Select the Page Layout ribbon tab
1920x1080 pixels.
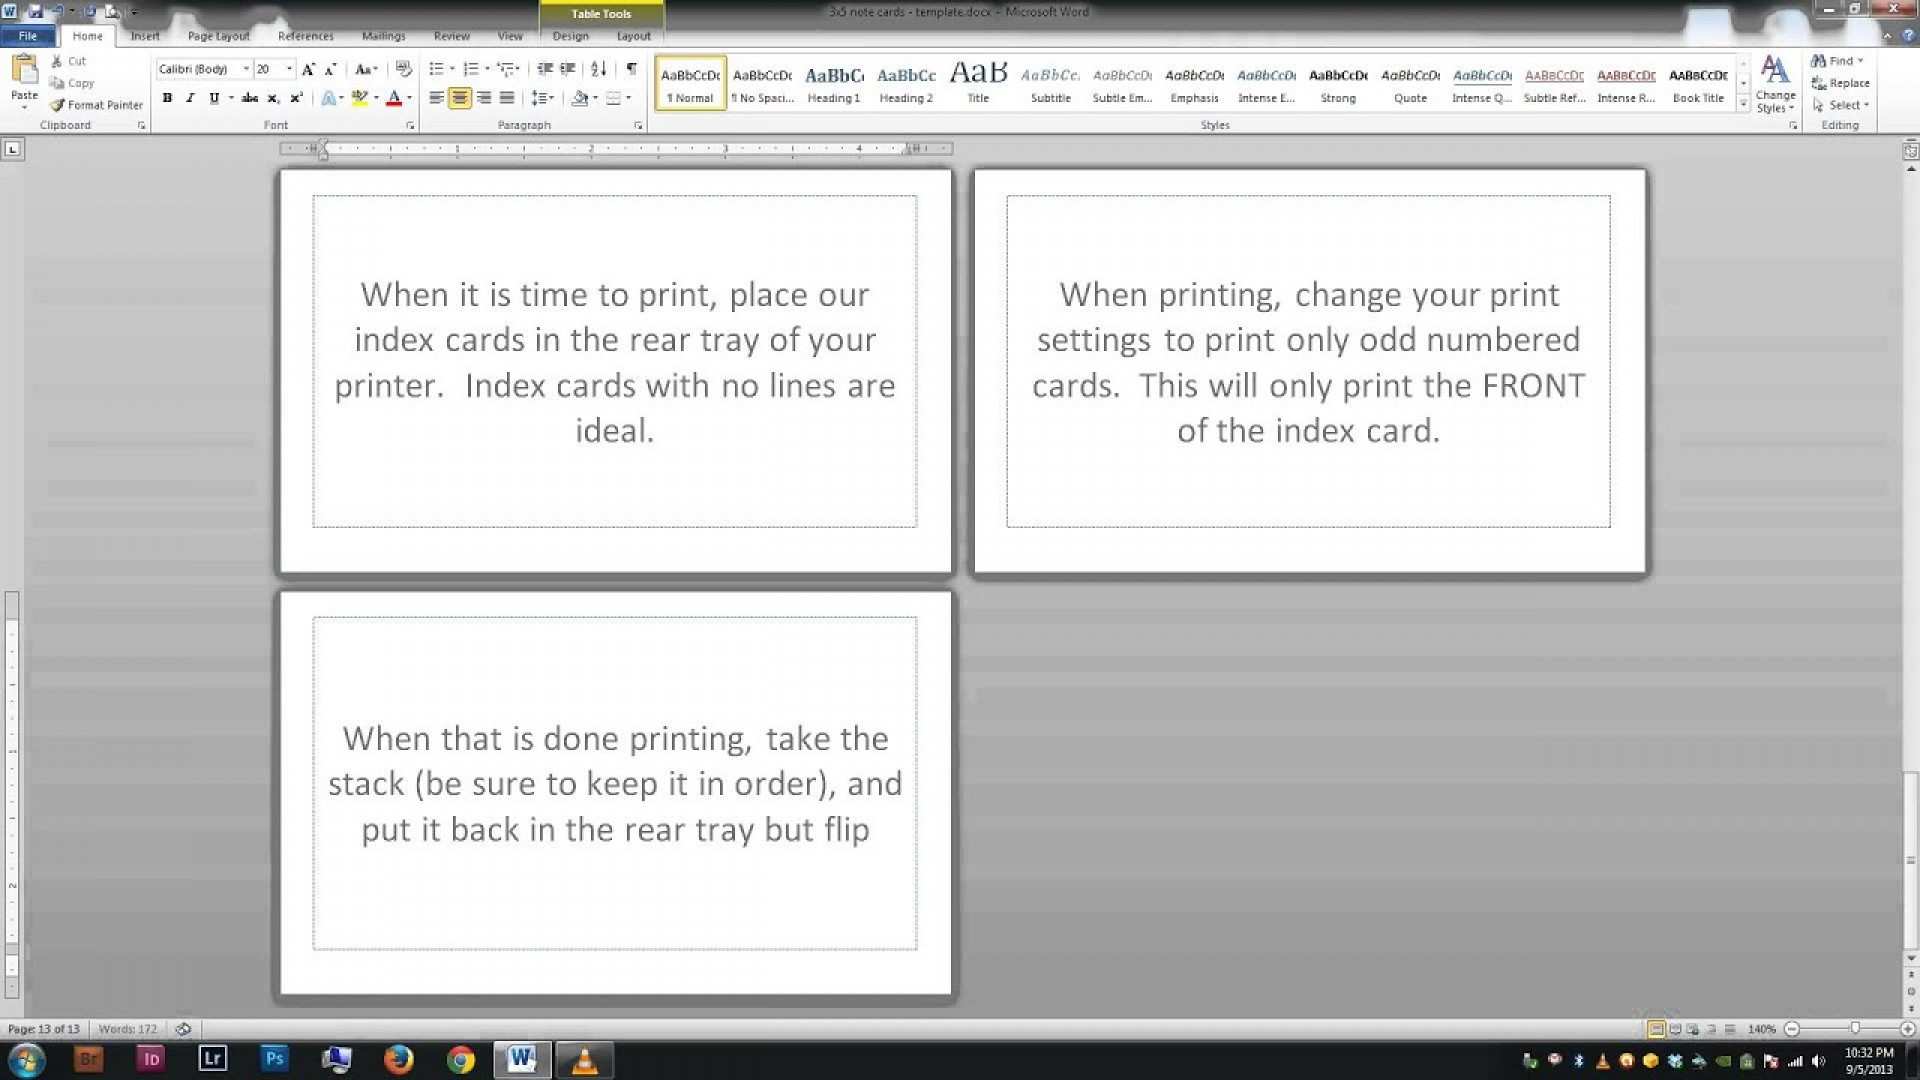click(x=218, y=36)
